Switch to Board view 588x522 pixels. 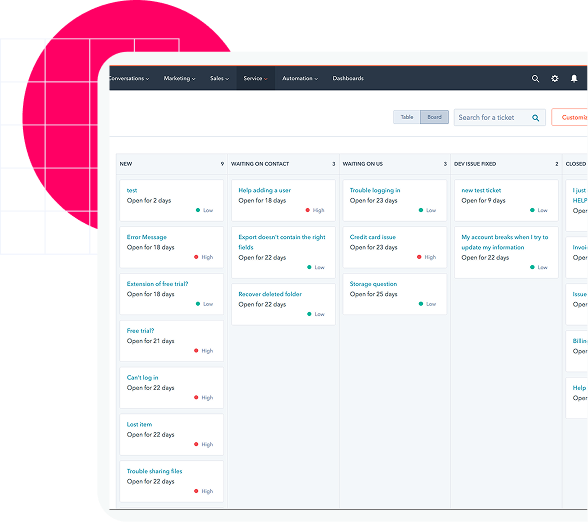tap(434, 117)
